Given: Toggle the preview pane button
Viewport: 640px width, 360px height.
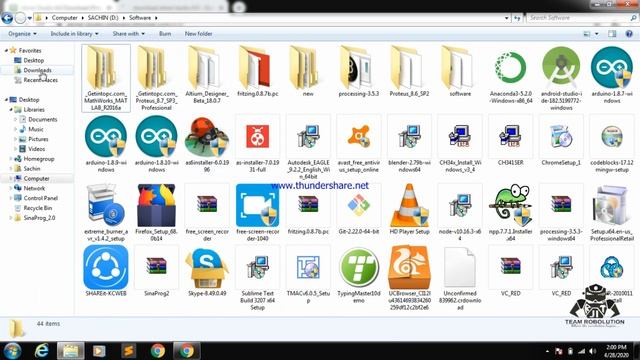Looking at the screenshot, I should click(x=612, y=34).
